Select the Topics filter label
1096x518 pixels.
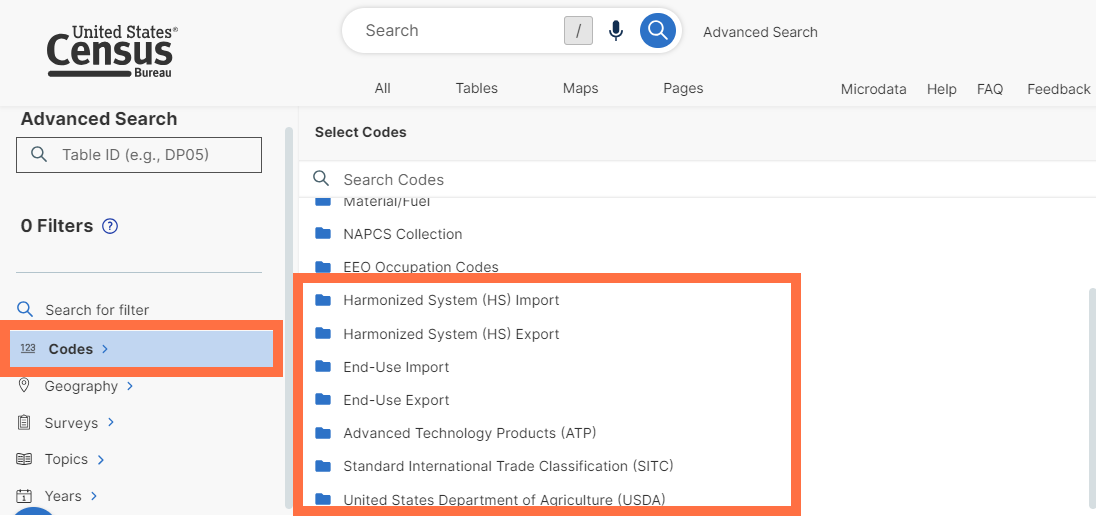point(66,459)
